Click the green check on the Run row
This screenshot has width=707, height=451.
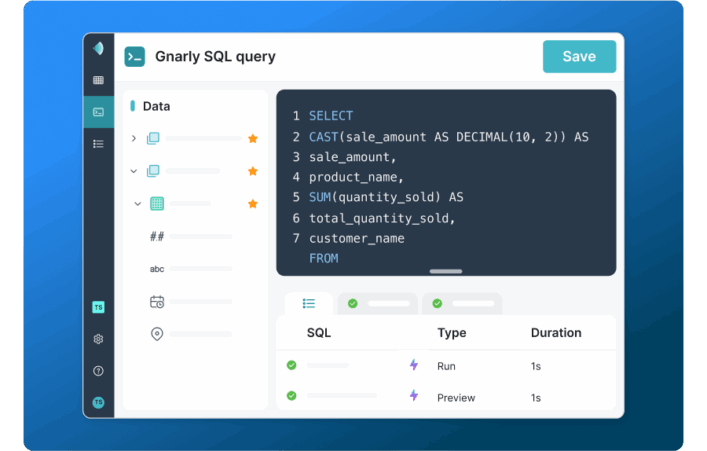click(292, 365)
